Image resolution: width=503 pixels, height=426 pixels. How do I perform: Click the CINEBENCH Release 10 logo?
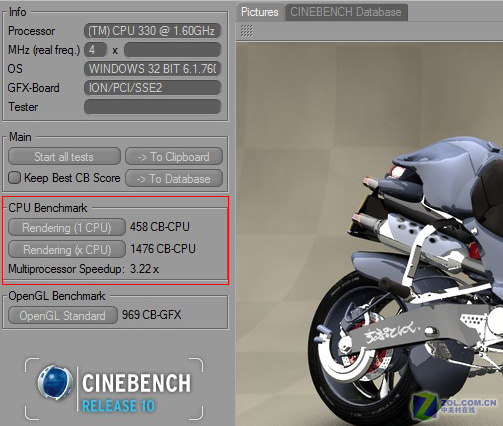coord(114,389)
